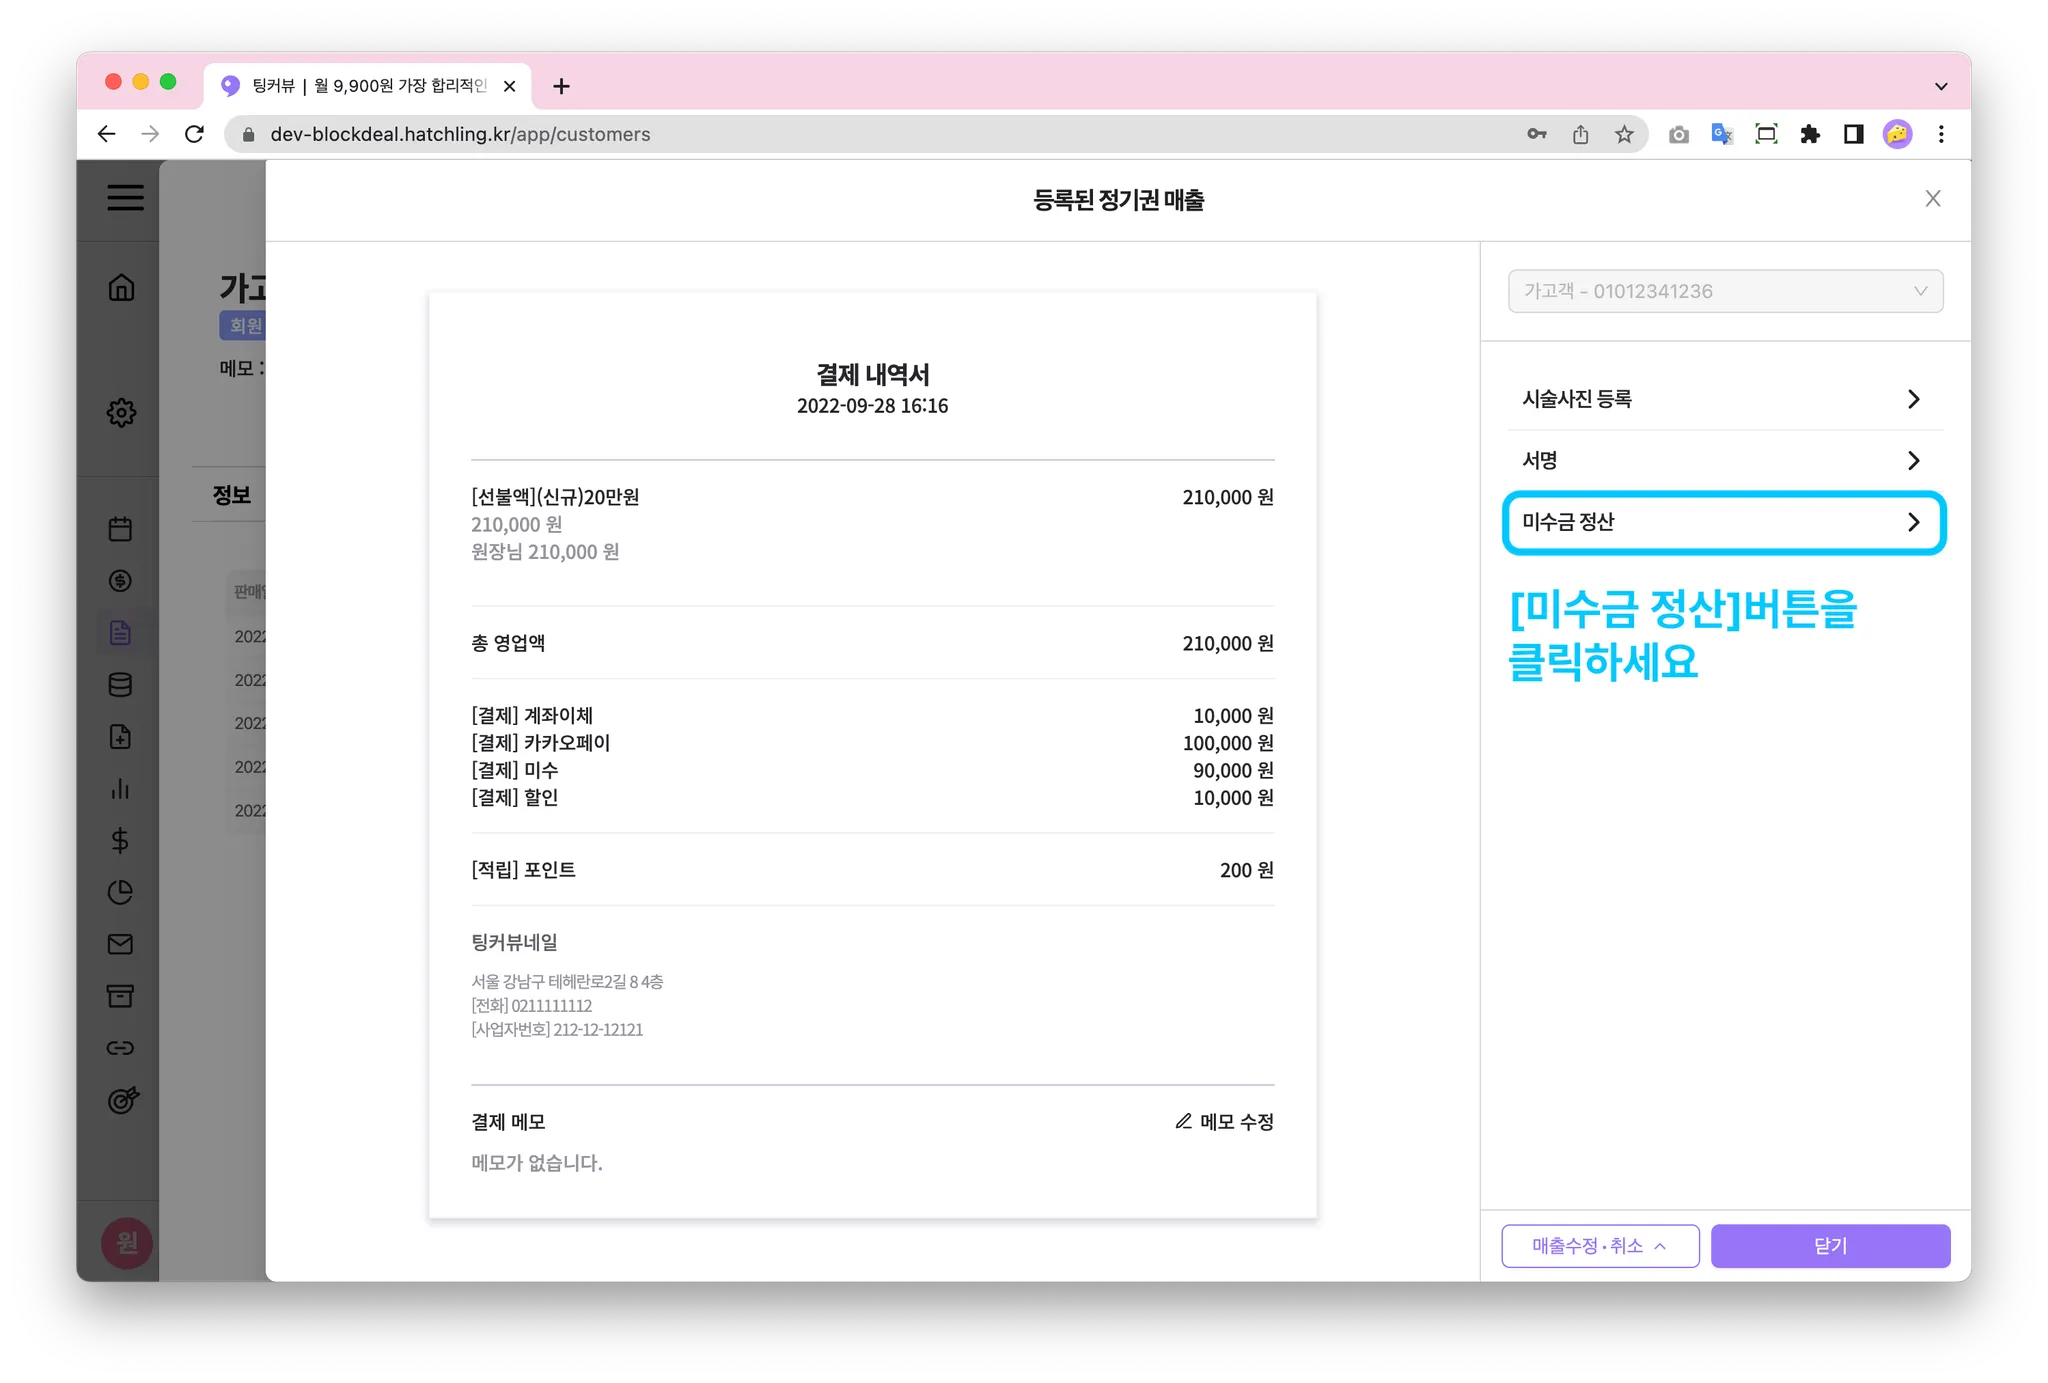Image resolution: width=2048 pixels, height=1383 pixels.
Task: Open settings gear in sidebar
Action: (121, 412)
